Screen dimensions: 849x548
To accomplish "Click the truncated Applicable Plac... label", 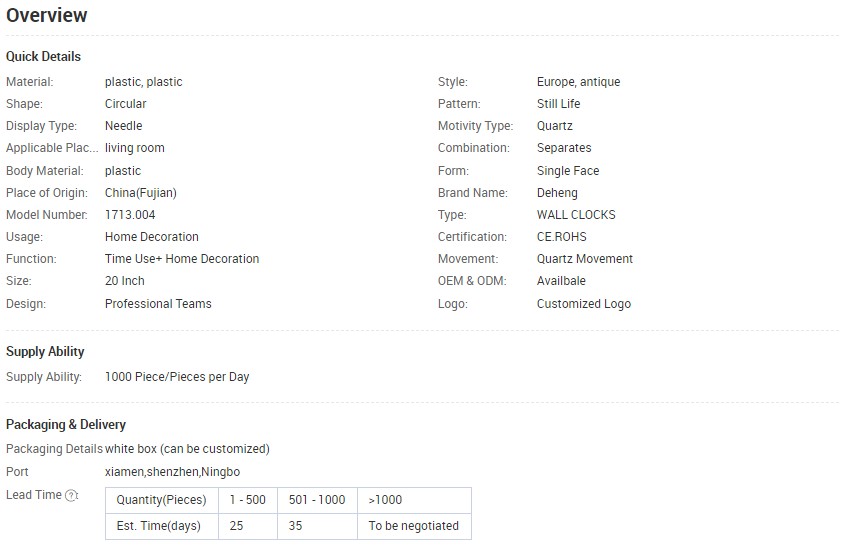I will [52, 148].
